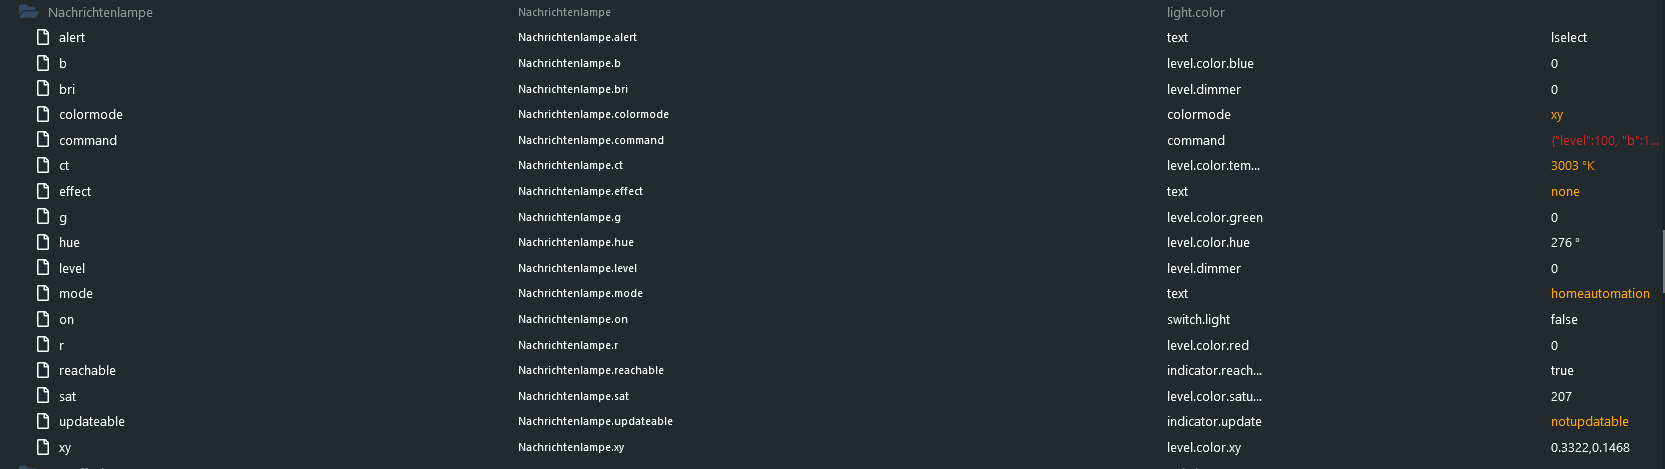Edit the hue value 276 °
The height and width of the screenshot is (469, 1665).
click(1565, 243)
